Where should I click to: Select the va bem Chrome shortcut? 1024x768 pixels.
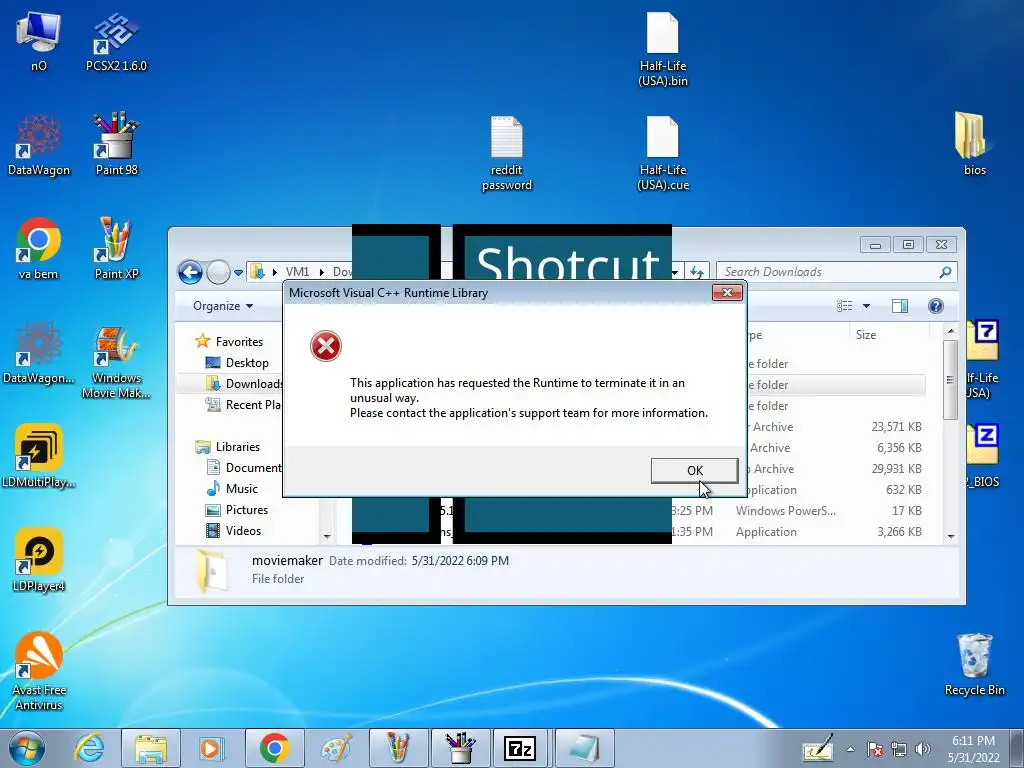coord(39,249)
